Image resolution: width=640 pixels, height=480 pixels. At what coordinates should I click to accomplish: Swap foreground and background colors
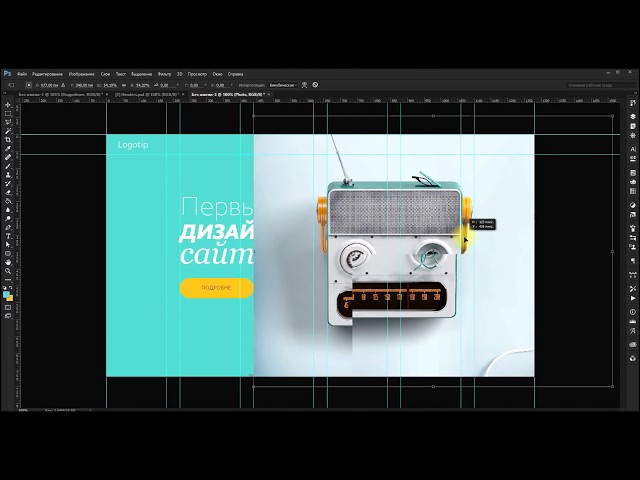tap(11, 288)
